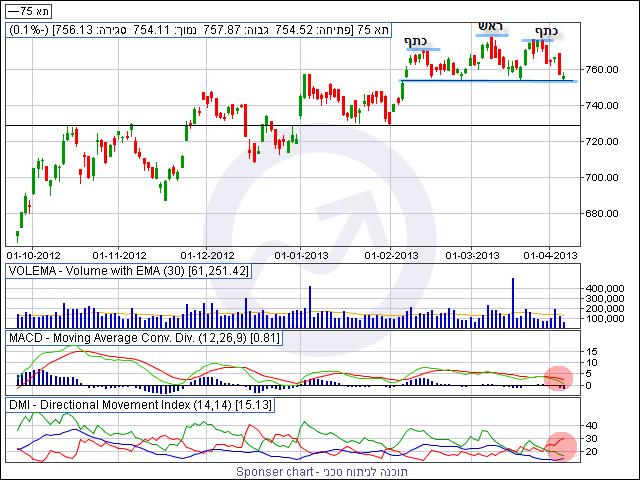Viewport: 640px width, 480px height.
Task: Click the DMI axis value 40
Action: pos(591,426)
